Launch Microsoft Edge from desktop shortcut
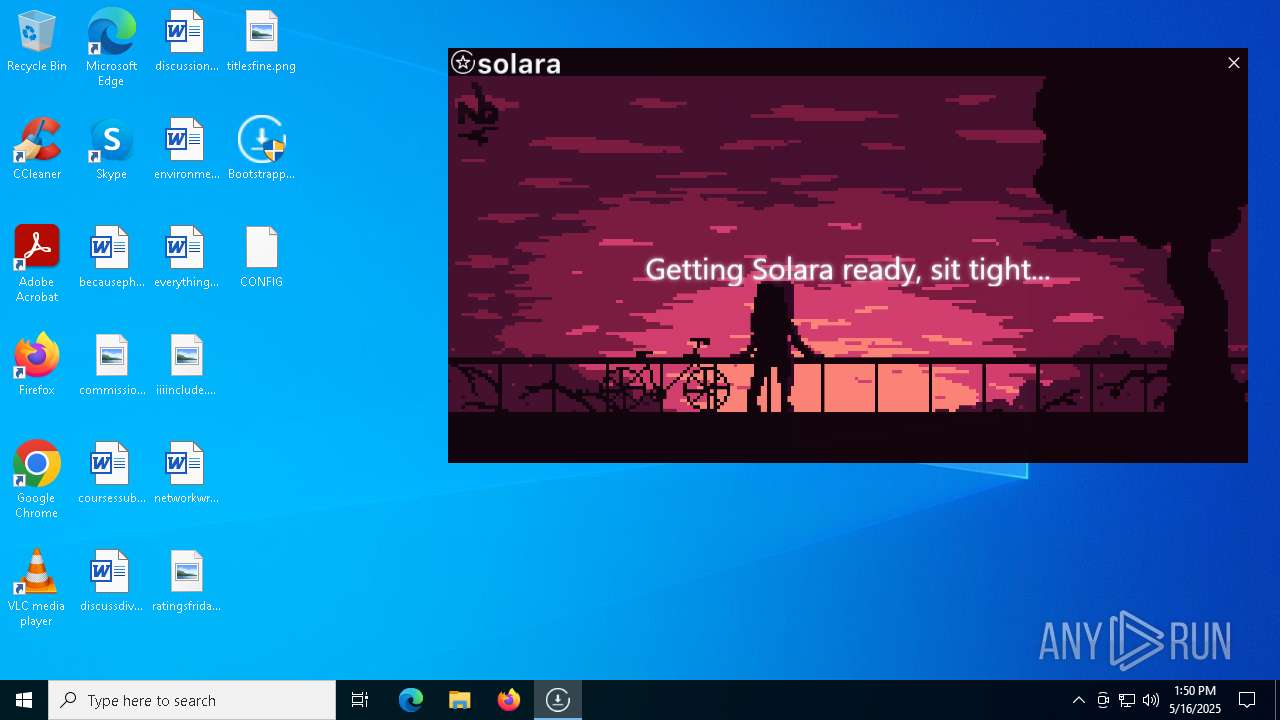Image resolution: width=1280 pixels, height=720 pixels. point(111,47)
